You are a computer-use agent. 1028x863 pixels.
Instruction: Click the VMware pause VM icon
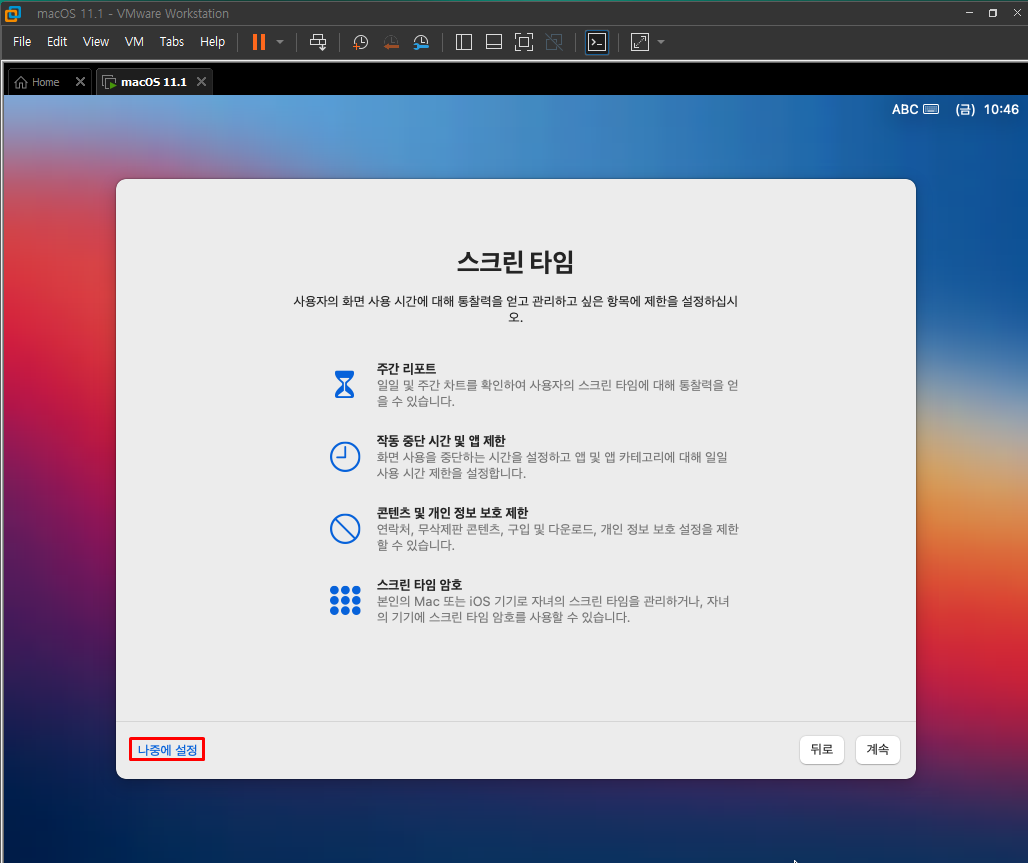[259, 42]
